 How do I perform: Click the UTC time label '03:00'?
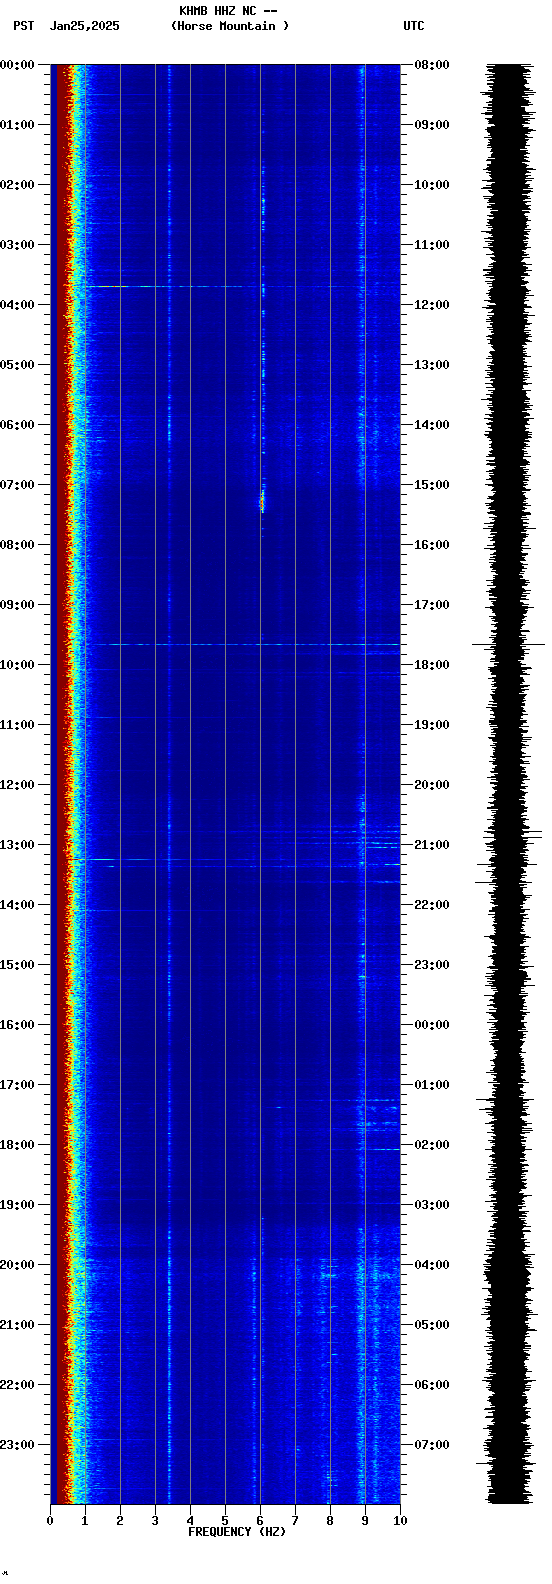(x=432, y=1205)
